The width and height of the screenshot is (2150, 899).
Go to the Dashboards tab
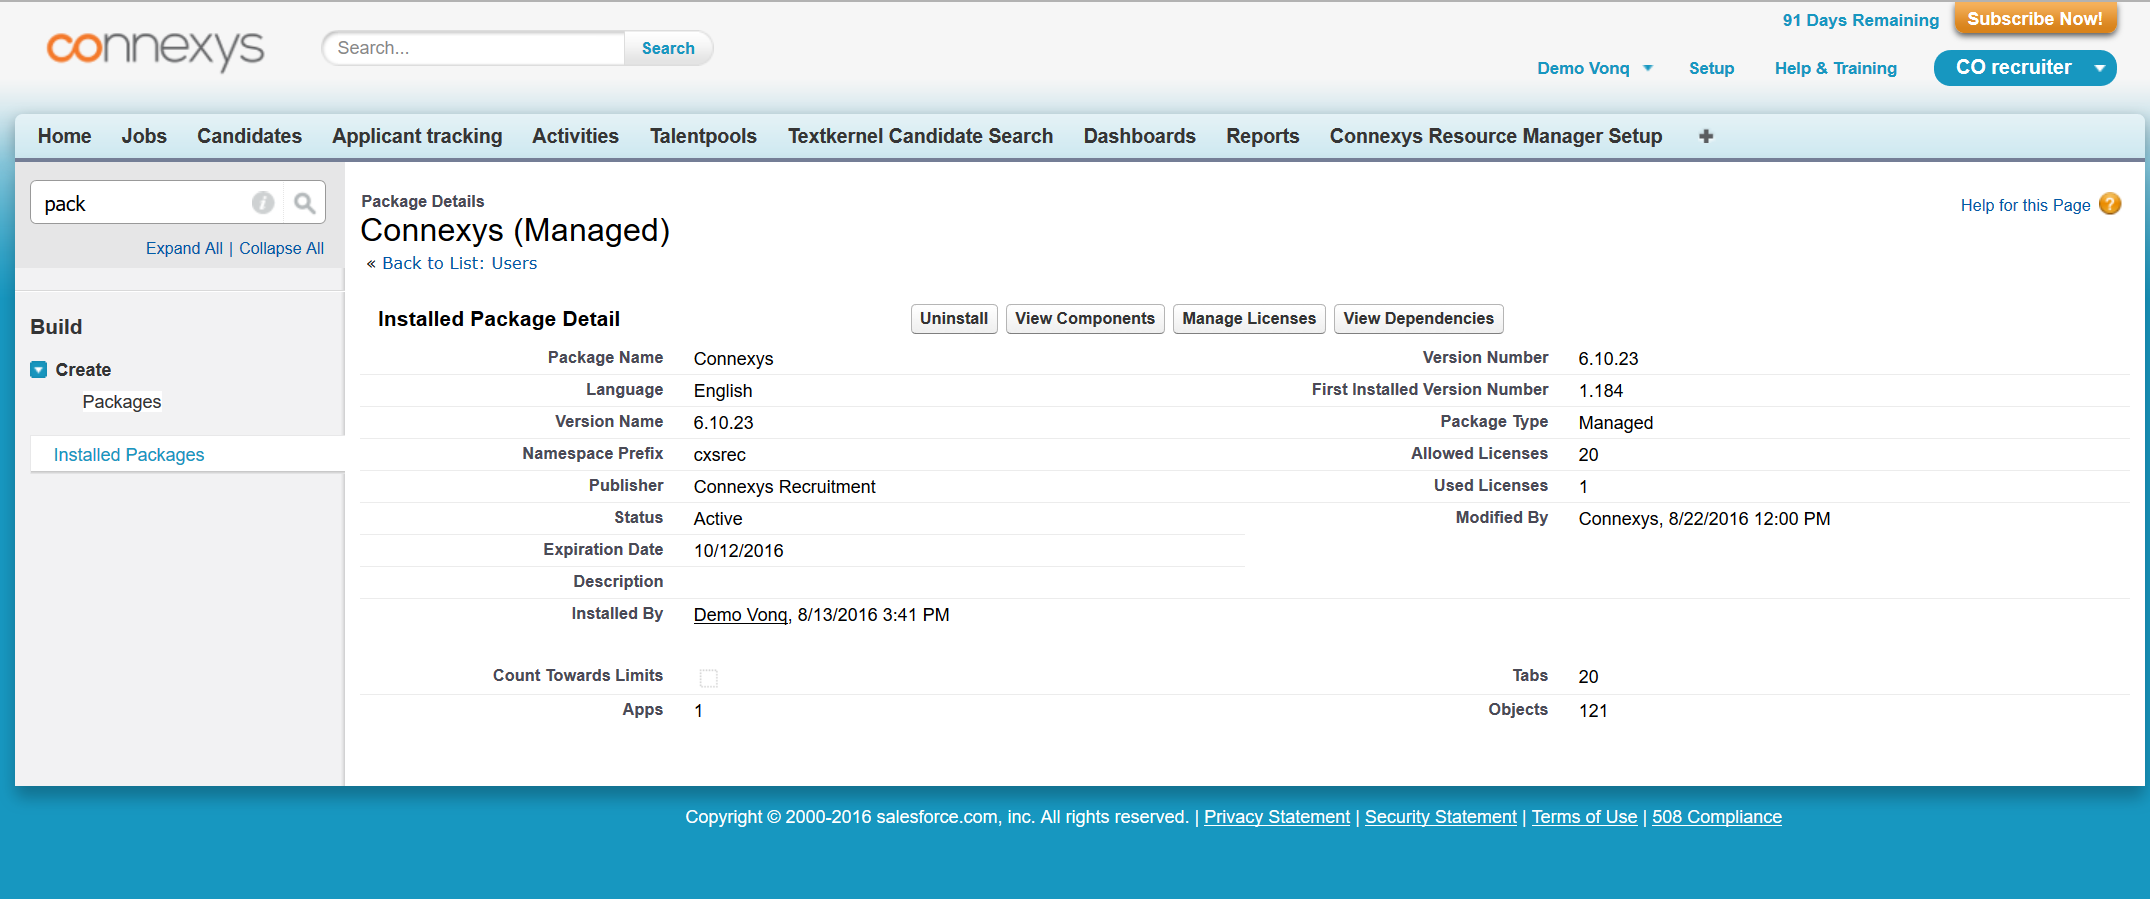coord(1139,136)
